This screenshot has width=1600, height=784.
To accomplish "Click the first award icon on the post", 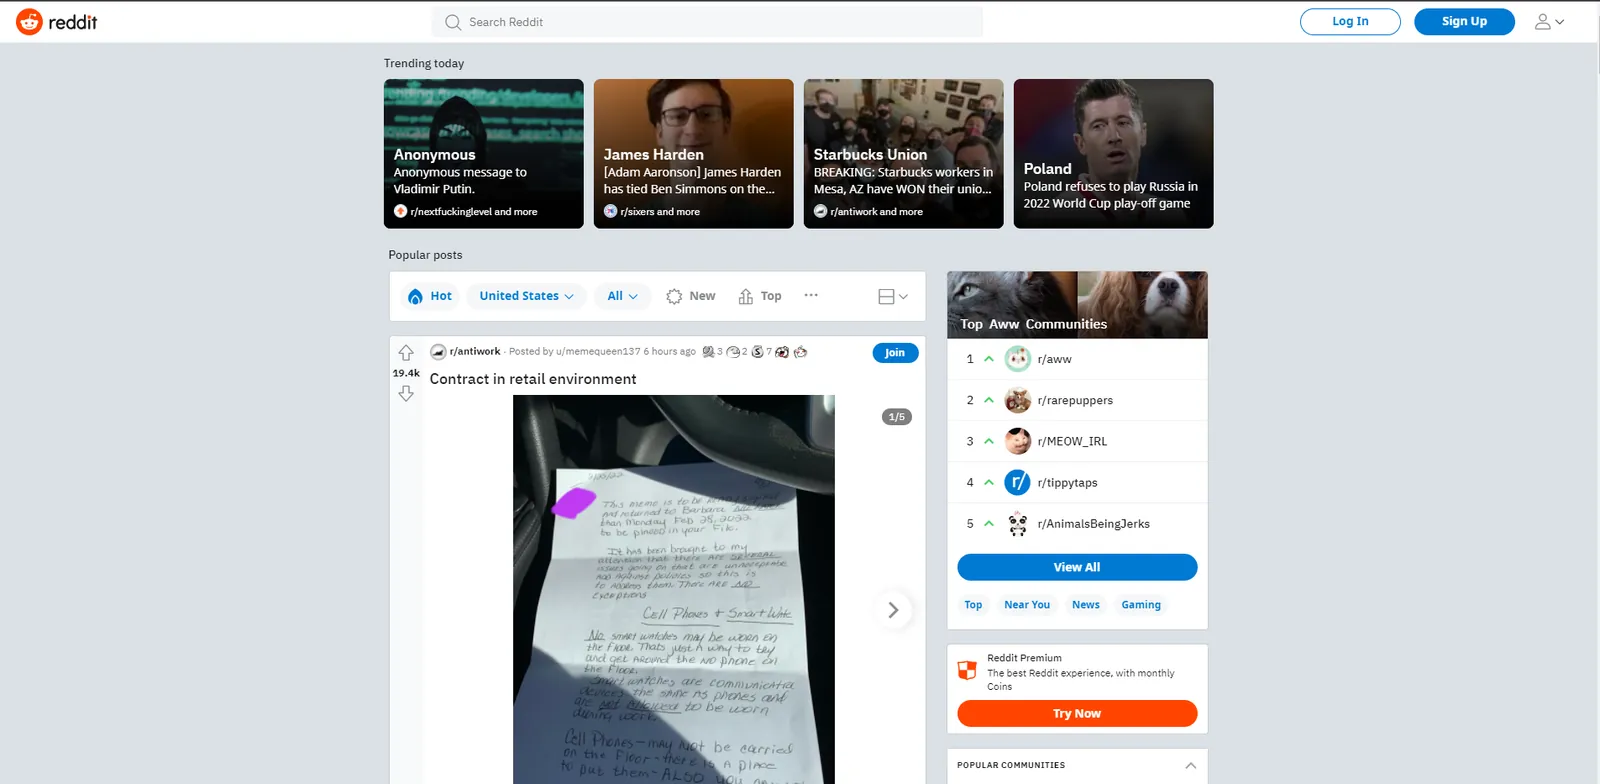I will [708, 352].
